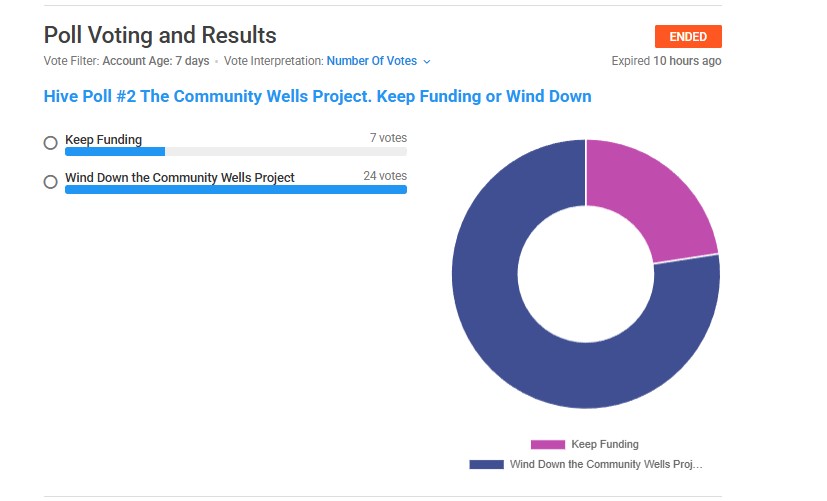Click the Wind Down option label text
The height and width of the screenshot is (501, 827).
tap(180, 177)
